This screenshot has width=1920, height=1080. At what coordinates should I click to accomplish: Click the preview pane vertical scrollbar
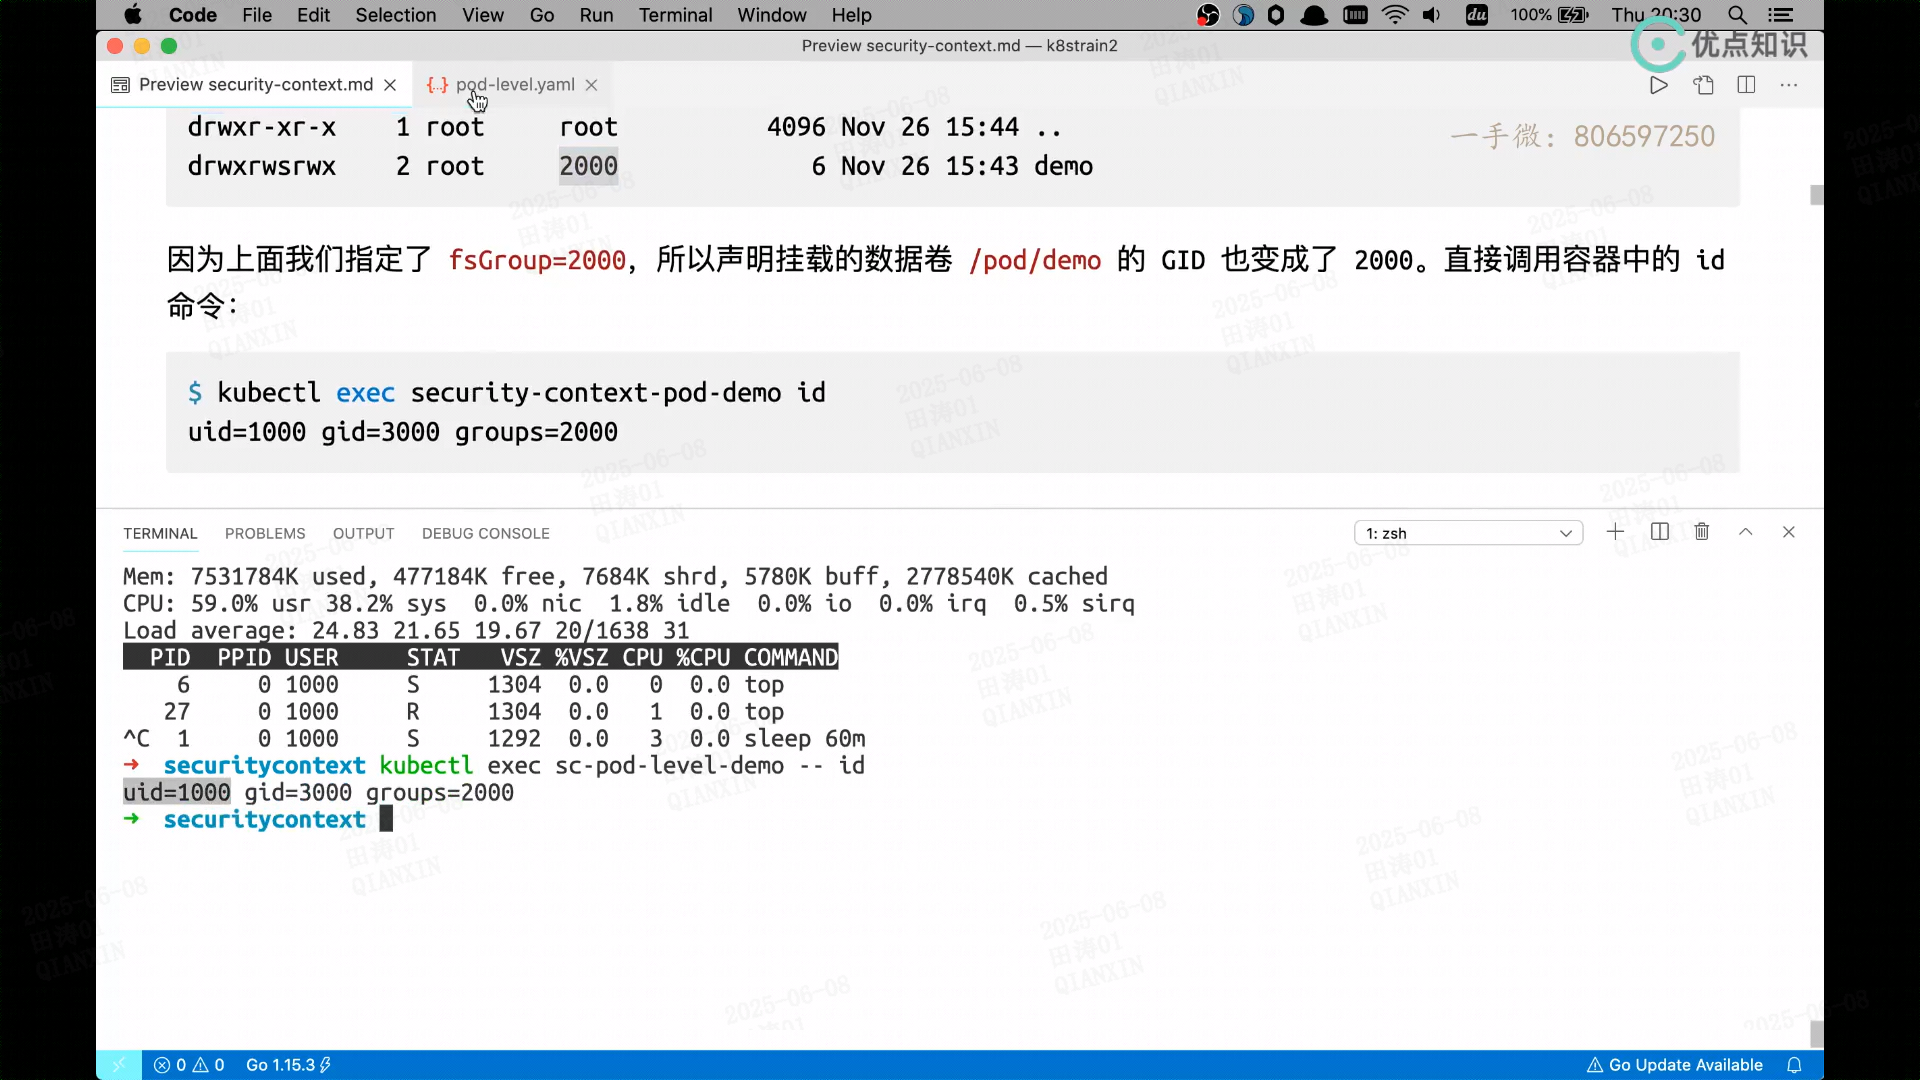coord(1816,195)
